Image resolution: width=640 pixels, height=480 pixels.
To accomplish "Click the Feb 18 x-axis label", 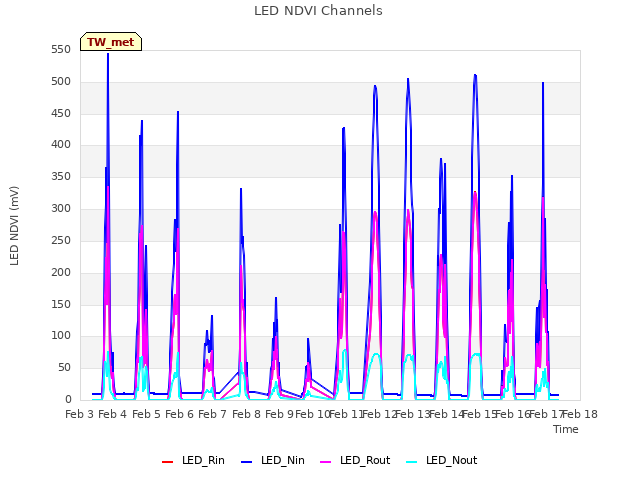I will (580, 414).
